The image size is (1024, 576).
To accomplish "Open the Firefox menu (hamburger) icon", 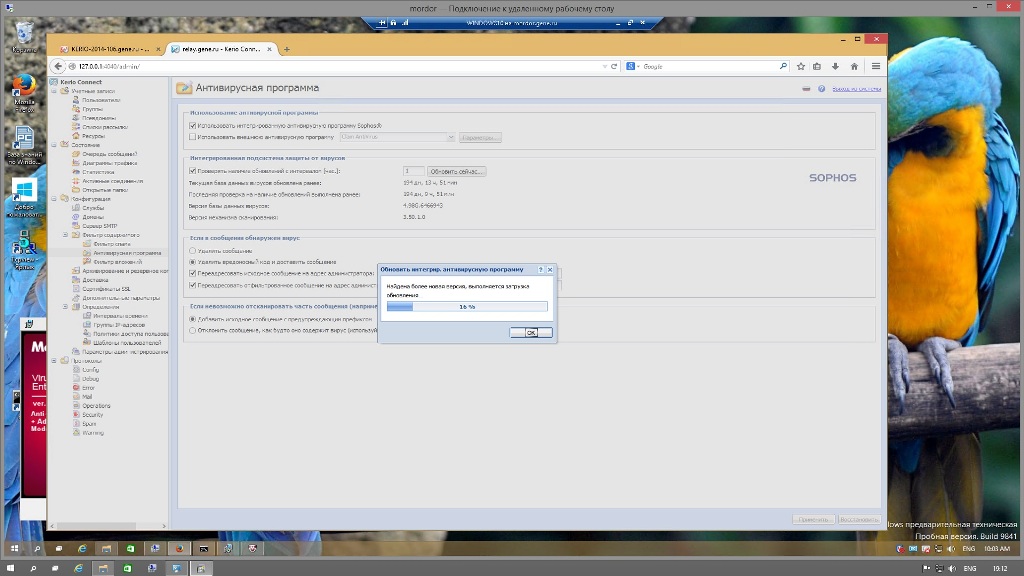I will tap(875, 66).
